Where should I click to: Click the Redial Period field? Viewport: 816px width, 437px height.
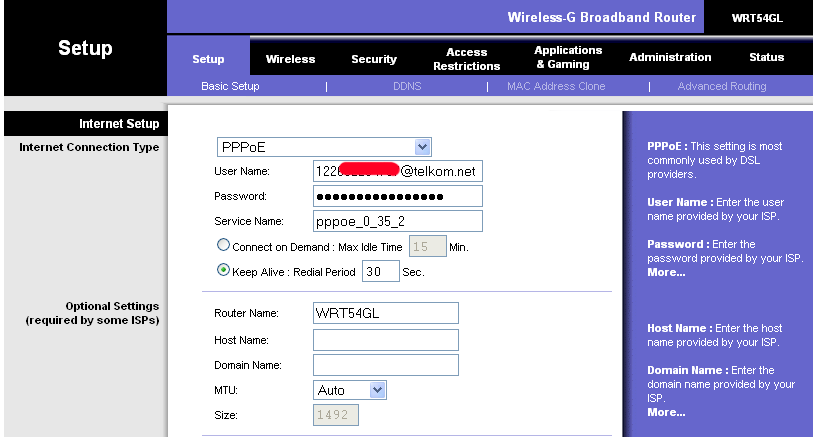[380, 271]
